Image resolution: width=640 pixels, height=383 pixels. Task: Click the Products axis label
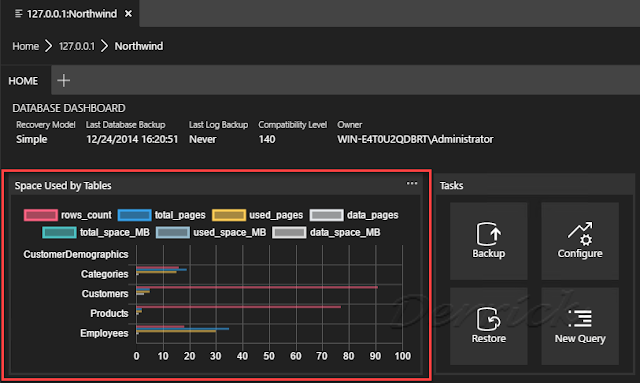[x=109, y=313]
